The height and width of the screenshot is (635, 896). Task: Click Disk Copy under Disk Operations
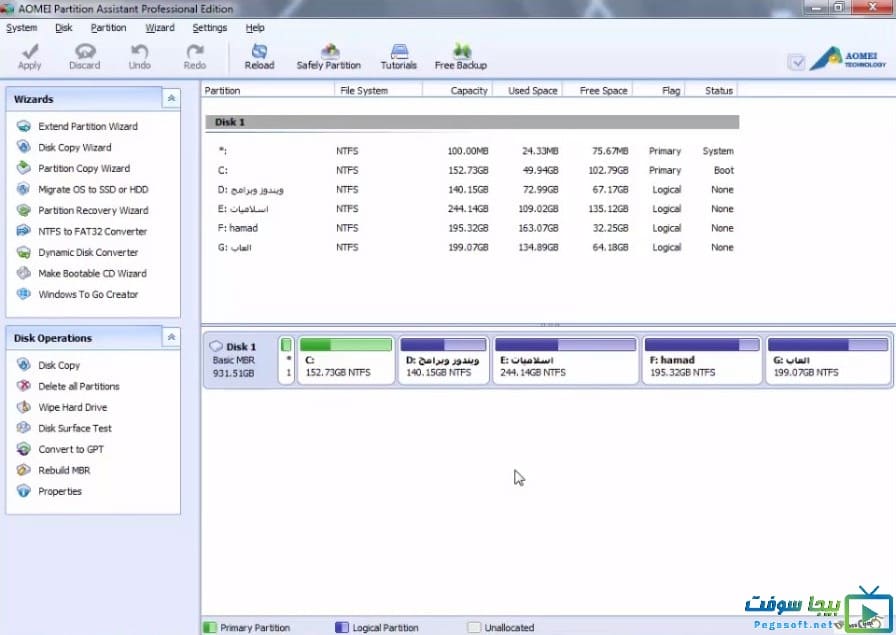pyautogui.click(x=59, y=365)
